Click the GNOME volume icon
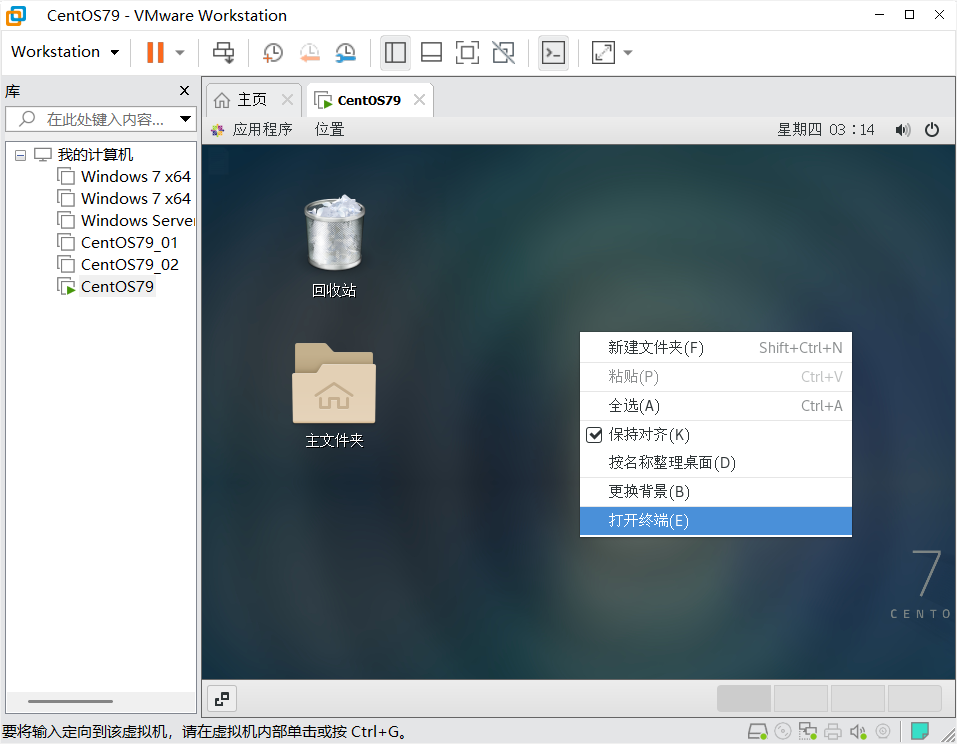957x744 pixels. click(903, 129)
